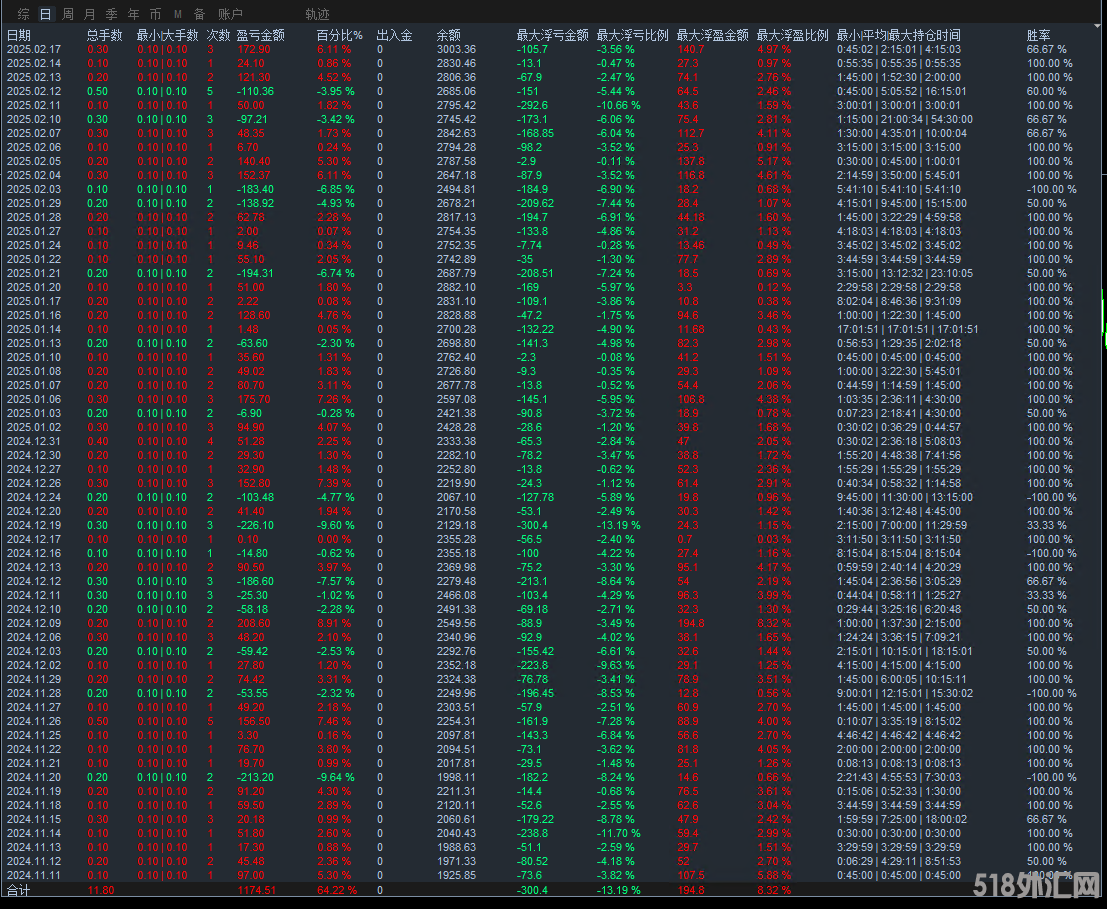This screenshot has width=1107, height=909.
Task: Sort by the 盈亏金额 column header
Action: [x=261, y=35]
